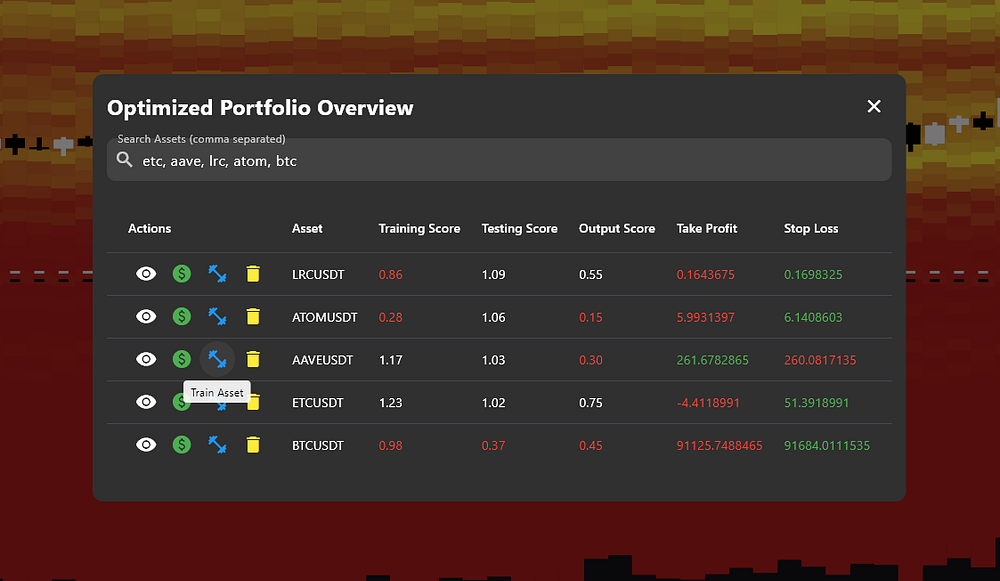
Task: Click ATOMUSDT training score 0.28
Action: (x=390, y=318)
